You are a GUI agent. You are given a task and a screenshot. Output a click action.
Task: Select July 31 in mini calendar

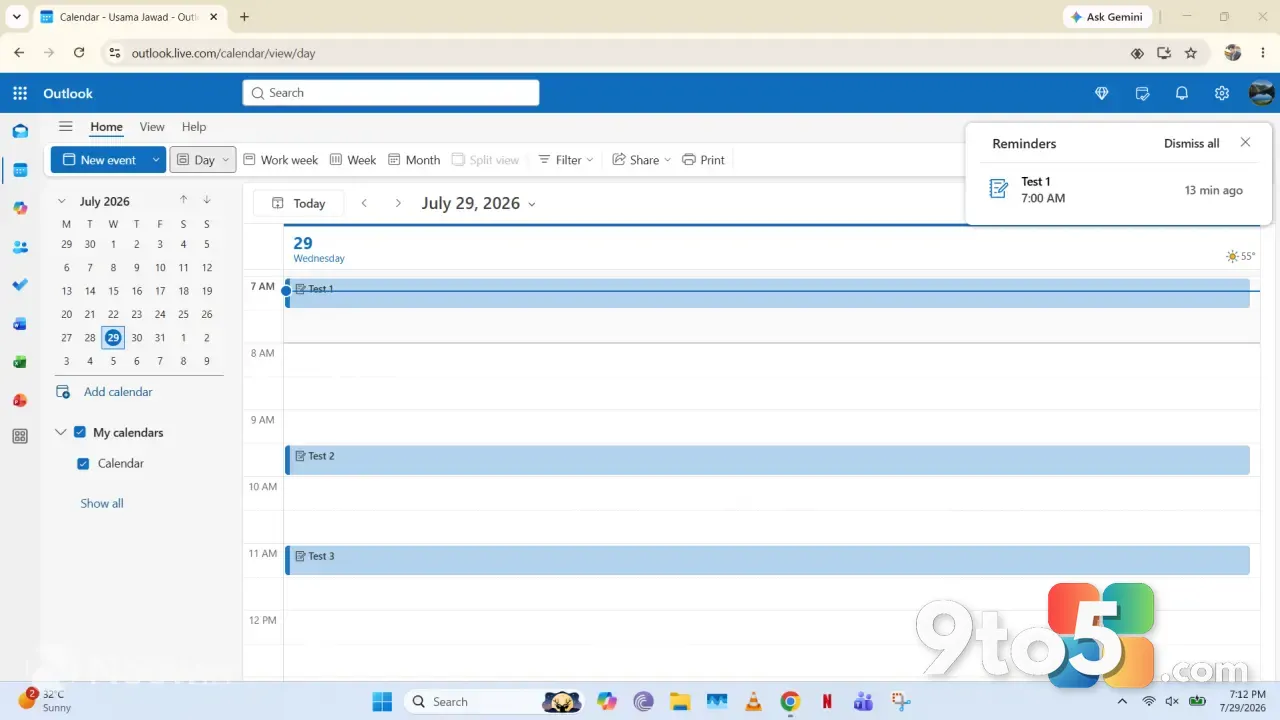click(160, 338)
